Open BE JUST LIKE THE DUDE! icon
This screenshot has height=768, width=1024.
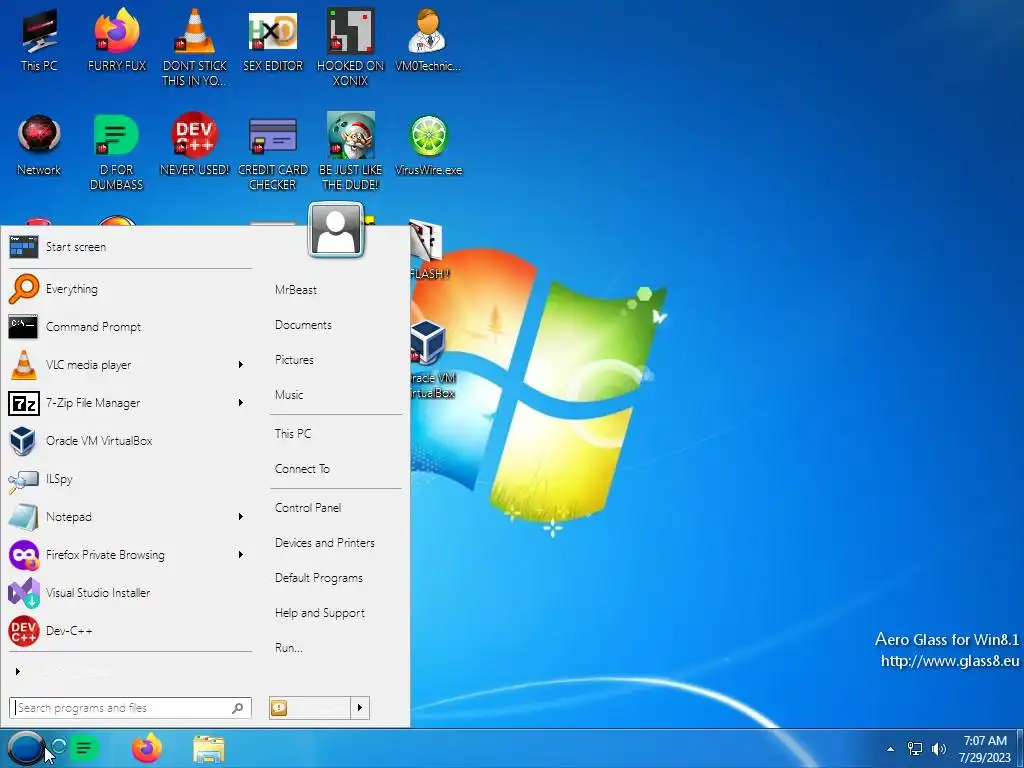point(351,152)
